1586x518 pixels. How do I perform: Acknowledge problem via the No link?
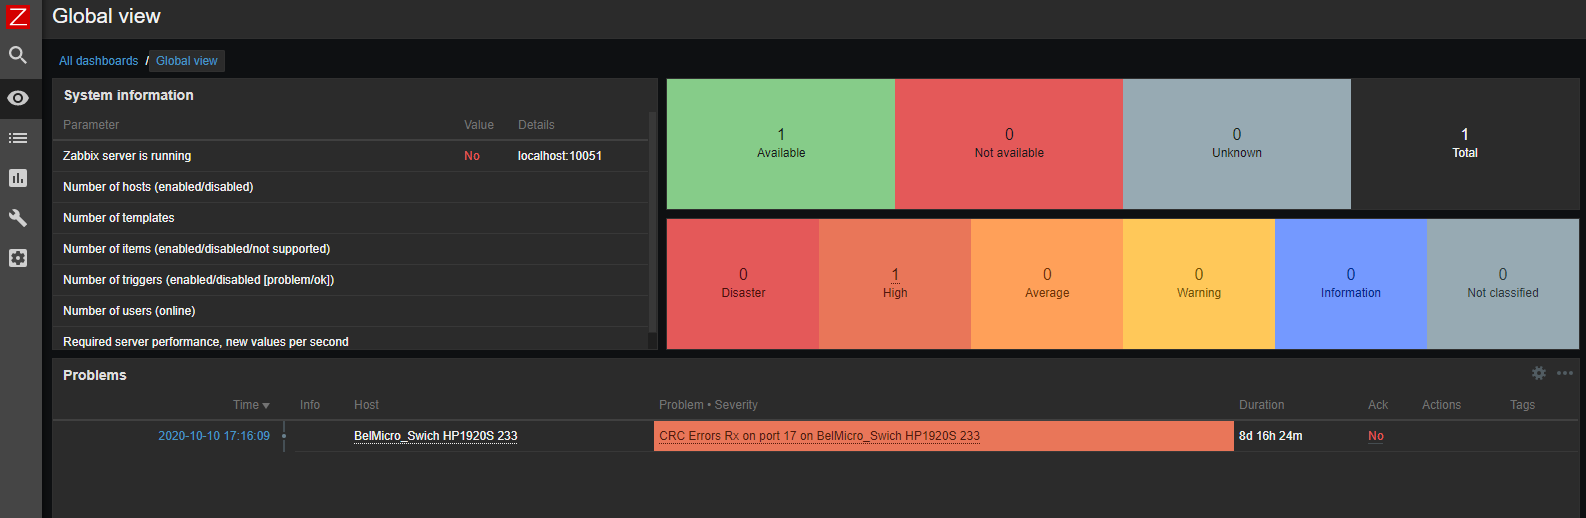coord(1376,436)
